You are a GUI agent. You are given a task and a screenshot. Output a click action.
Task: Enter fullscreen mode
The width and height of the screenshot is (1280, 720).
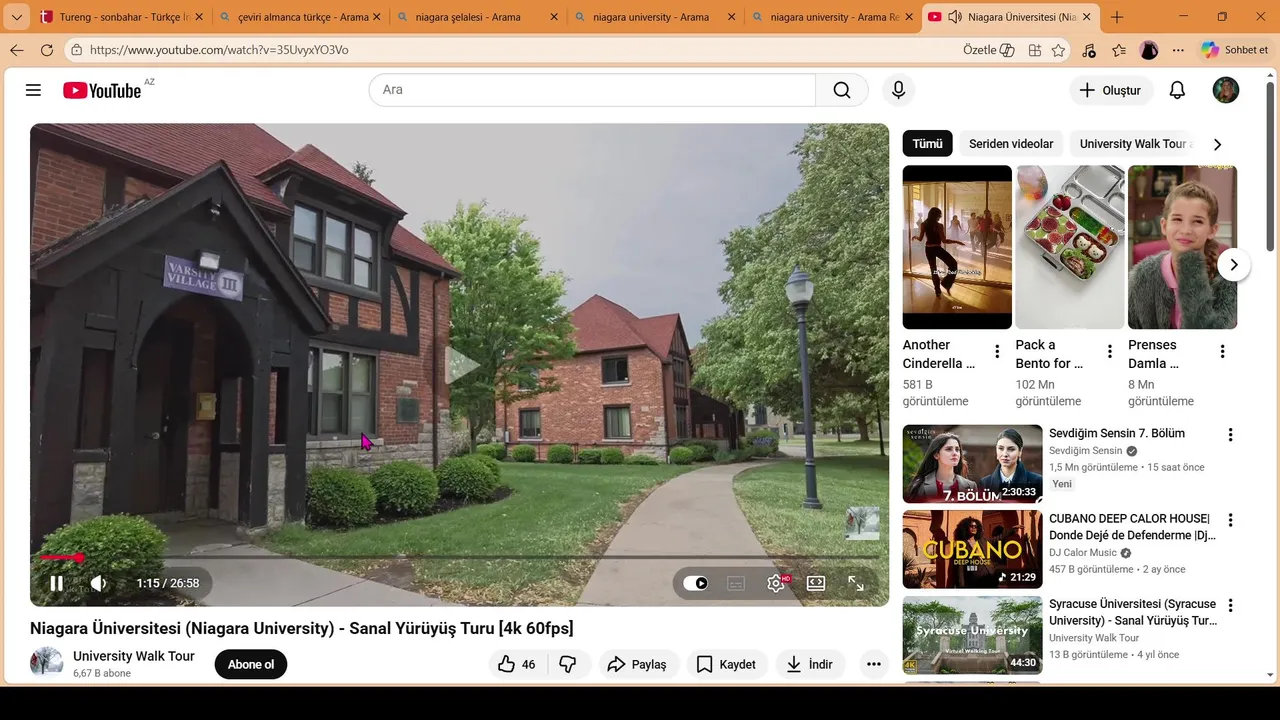(x=856, y=583)
